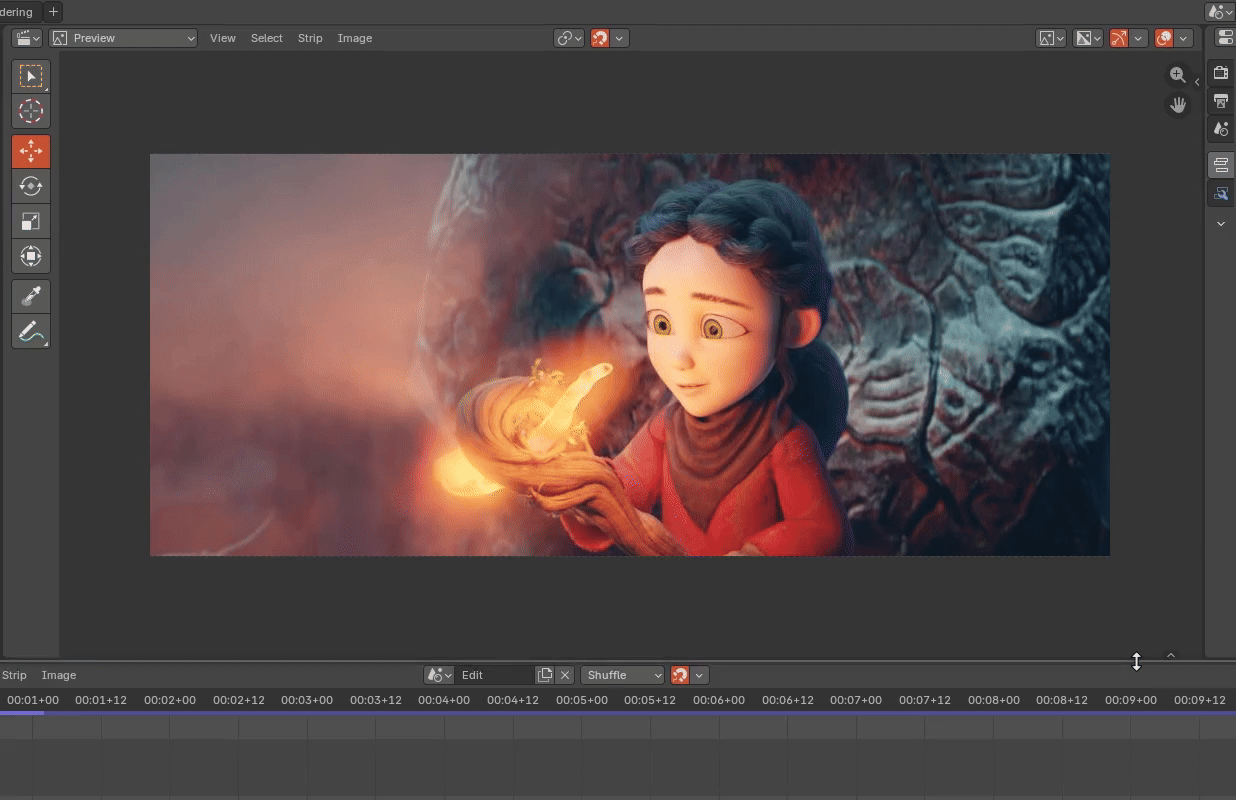This screenshot has width=1236, height=800.
Task: Activate the Transform tool
Action: 31,256
